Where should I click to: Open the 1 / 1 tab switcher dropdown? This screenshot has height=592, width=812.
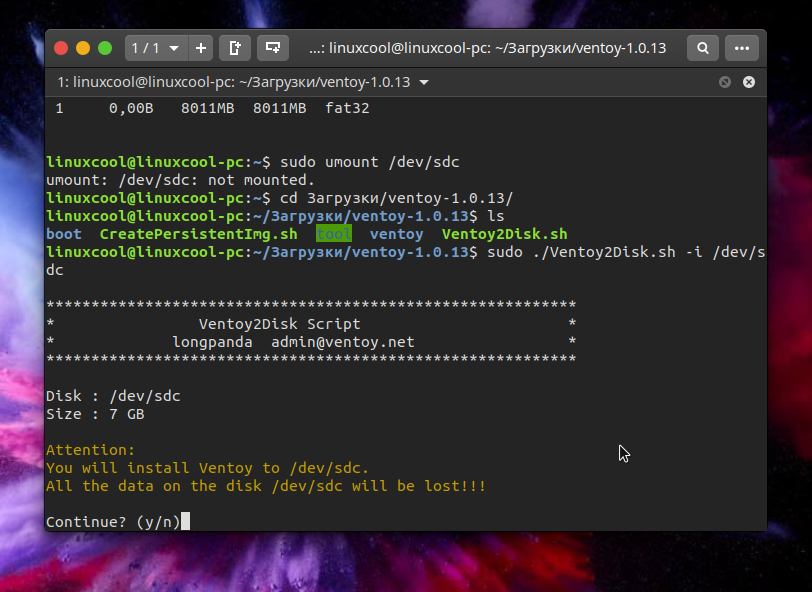[156, 48]
